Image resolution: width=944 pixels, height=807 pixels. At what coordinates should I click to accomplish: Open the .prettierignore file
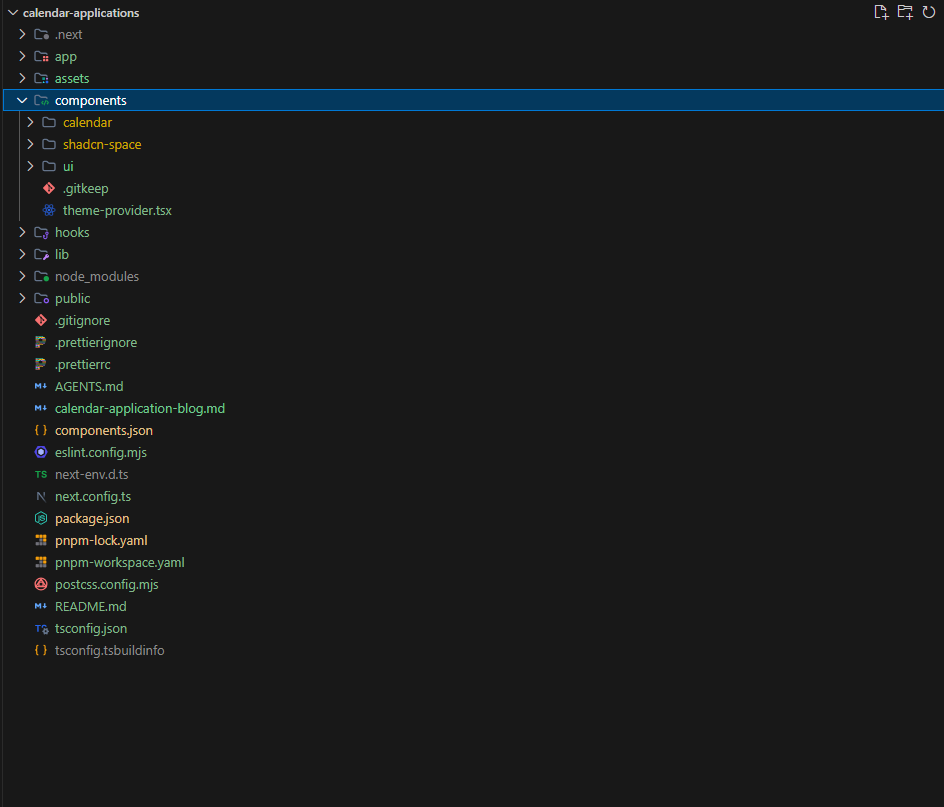[x=96, y=342]
